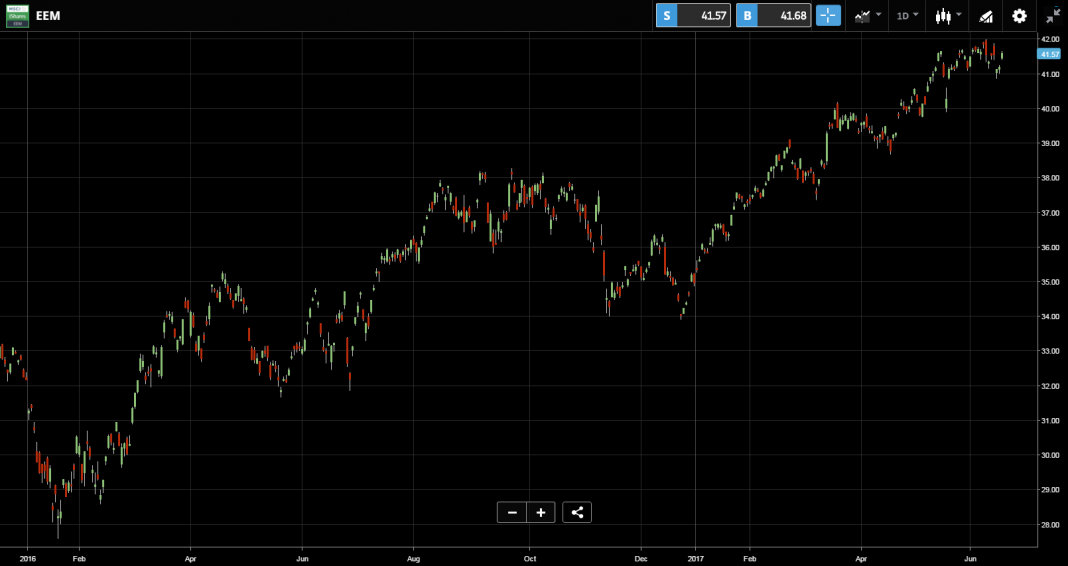Click the candlestick icon in the toolbar
Viewport: 1068px width, 566px height.
tap(943, 16)
